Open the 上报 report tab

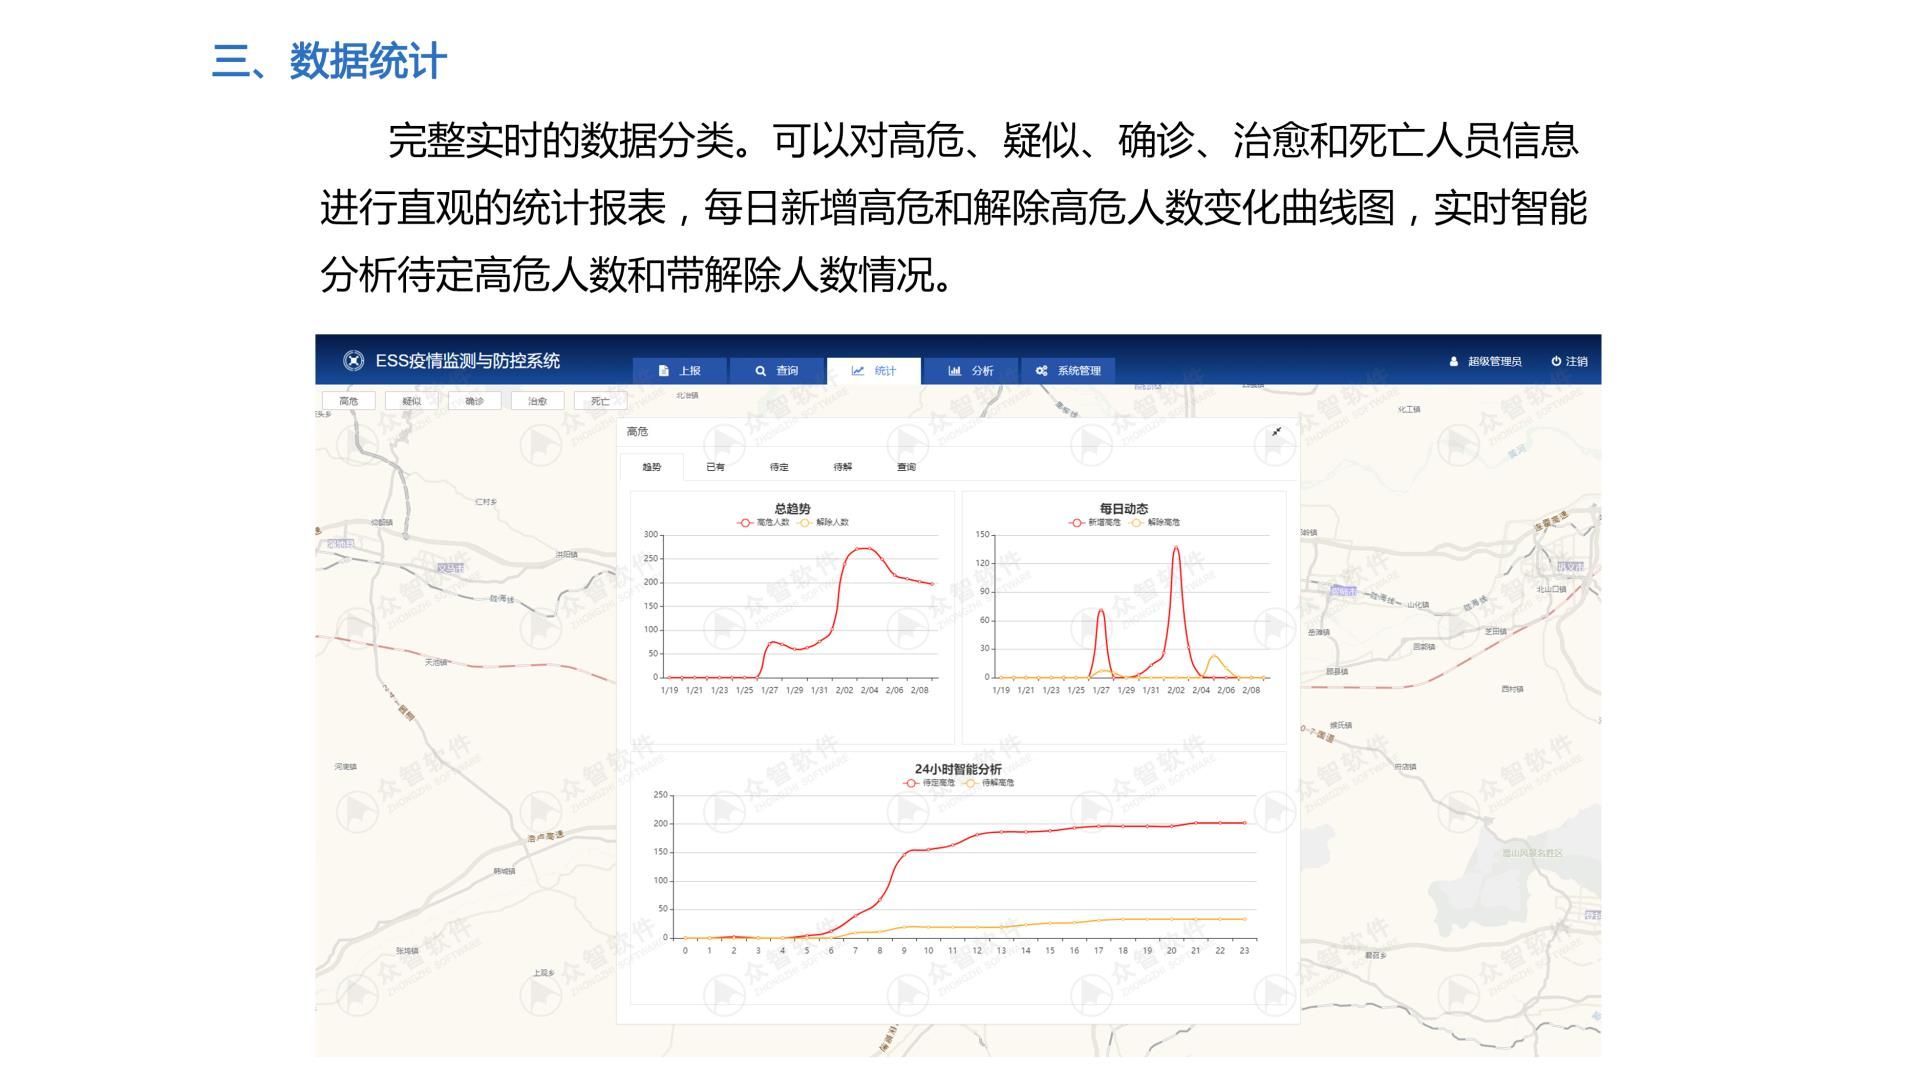click(x=679, y=371)
